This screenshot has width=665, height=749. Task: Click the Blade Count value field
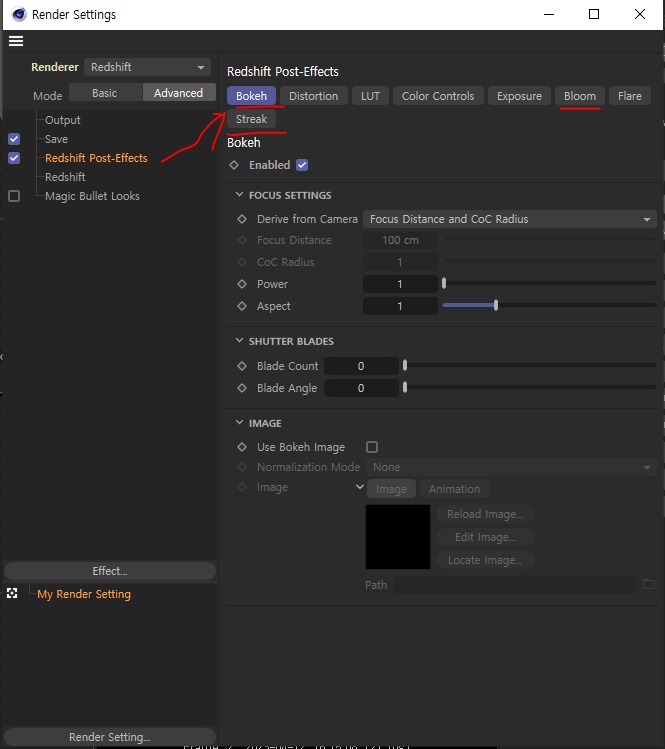click(x=361, y=366)
